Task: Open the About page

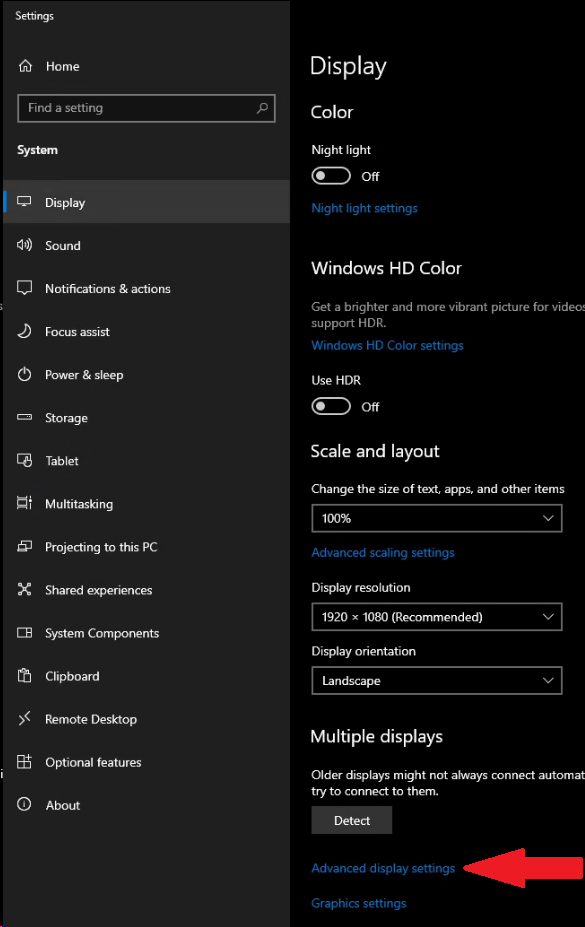Action: (147, 805)
